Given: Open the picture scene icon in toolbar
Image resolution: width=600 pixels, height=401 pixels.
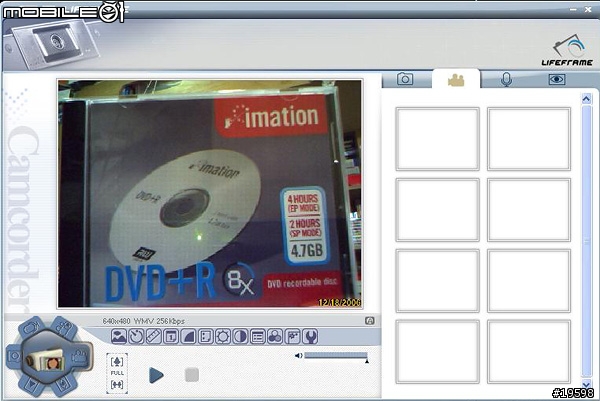Looking at the screenshot, I should (119, 336).
